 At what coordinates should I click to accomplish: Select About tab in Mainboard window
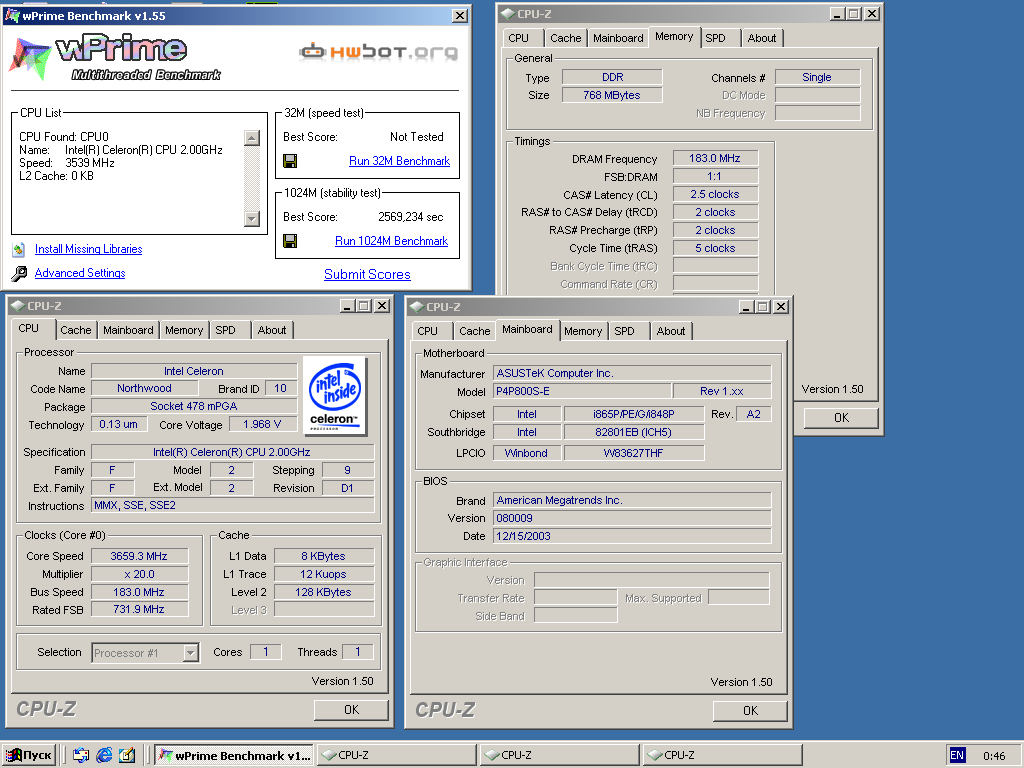671,331
